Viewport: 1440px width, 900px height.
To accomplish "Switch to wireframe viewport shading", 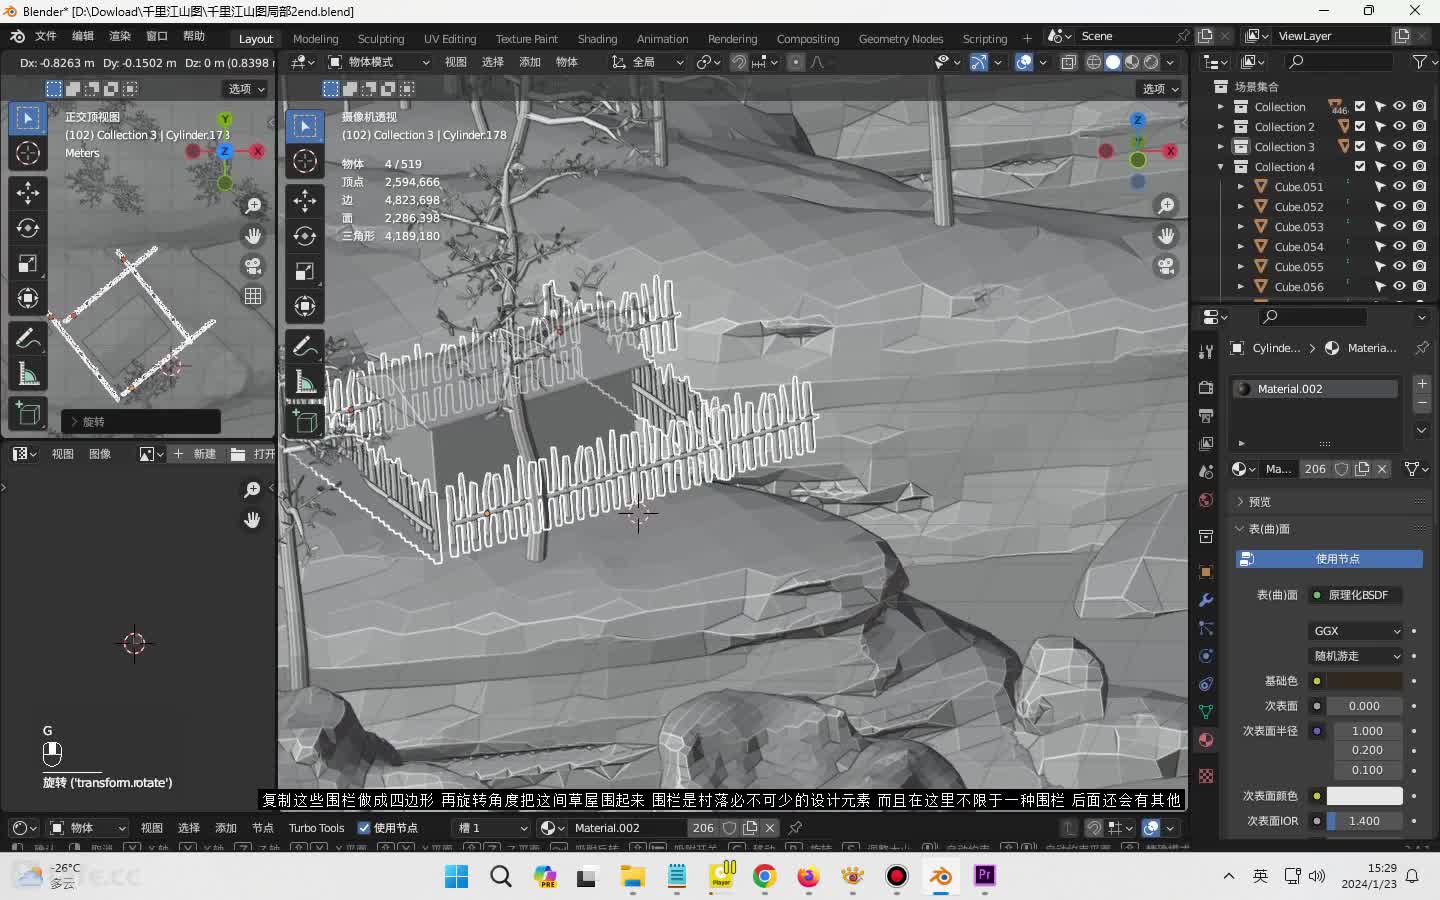I will (1094, 62).
